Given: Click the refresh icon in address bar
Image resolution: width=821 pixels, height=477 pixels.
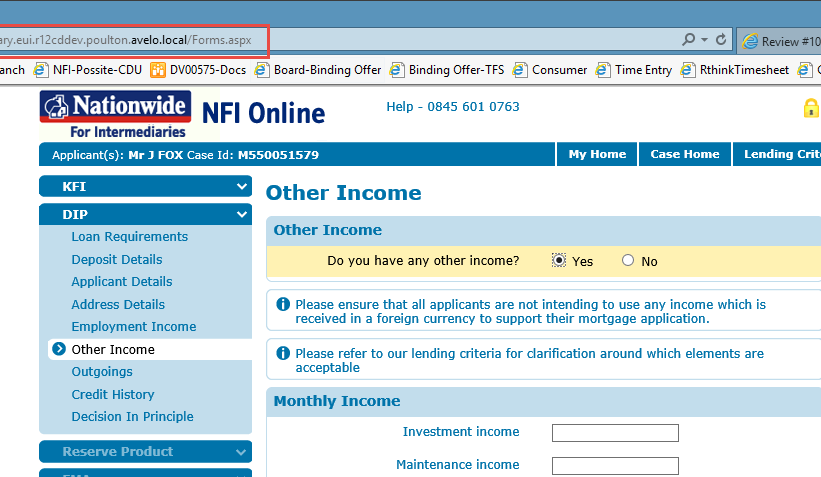Looking at the screenshot, I should [720, 40].
